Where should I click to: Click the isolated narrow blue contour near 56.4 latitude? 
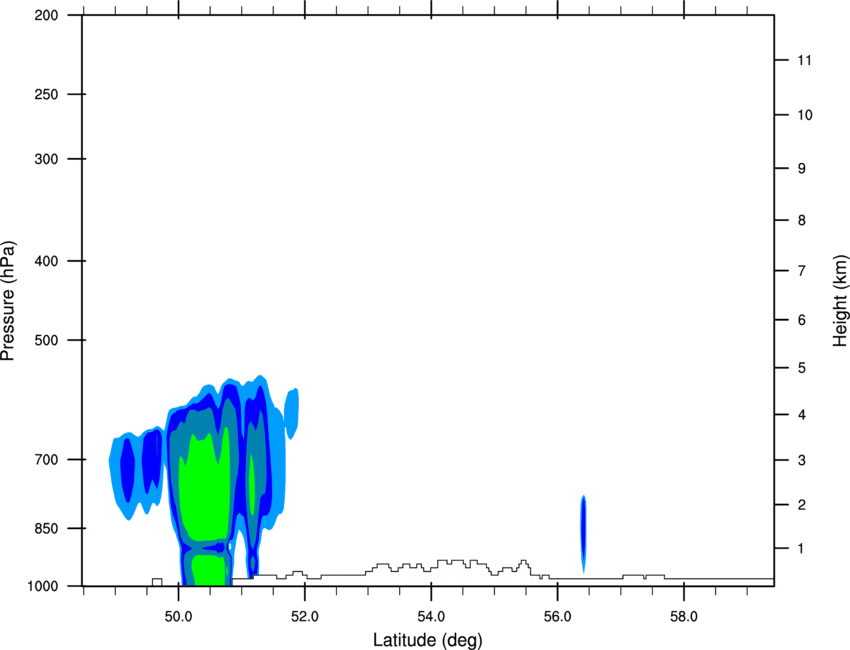pyautogui.click(x=583, y=534)
